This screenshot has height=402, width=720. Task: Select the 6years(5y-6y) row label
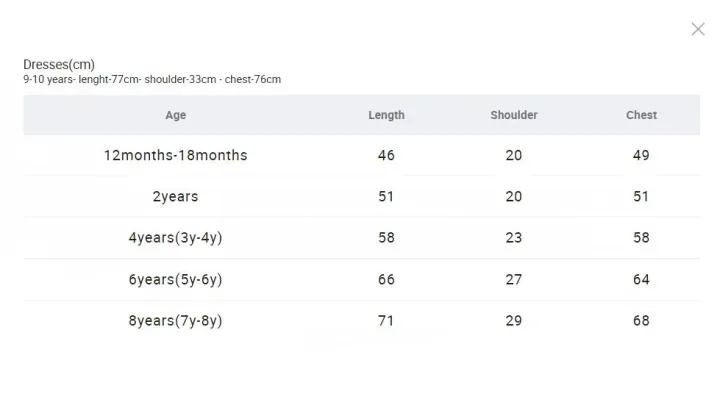pyautogui.click(x=176, y=279)
